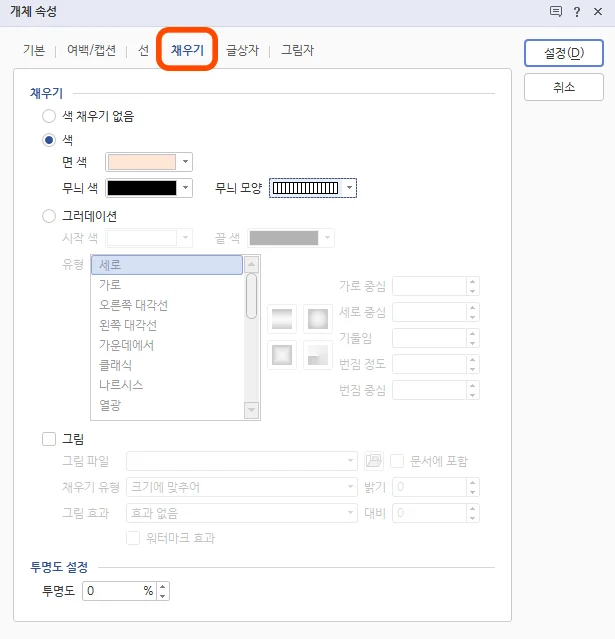Screen dimensions: 615x639
Task: Open the 시작 색 dropdown arrow
Action: pos(185,238)
